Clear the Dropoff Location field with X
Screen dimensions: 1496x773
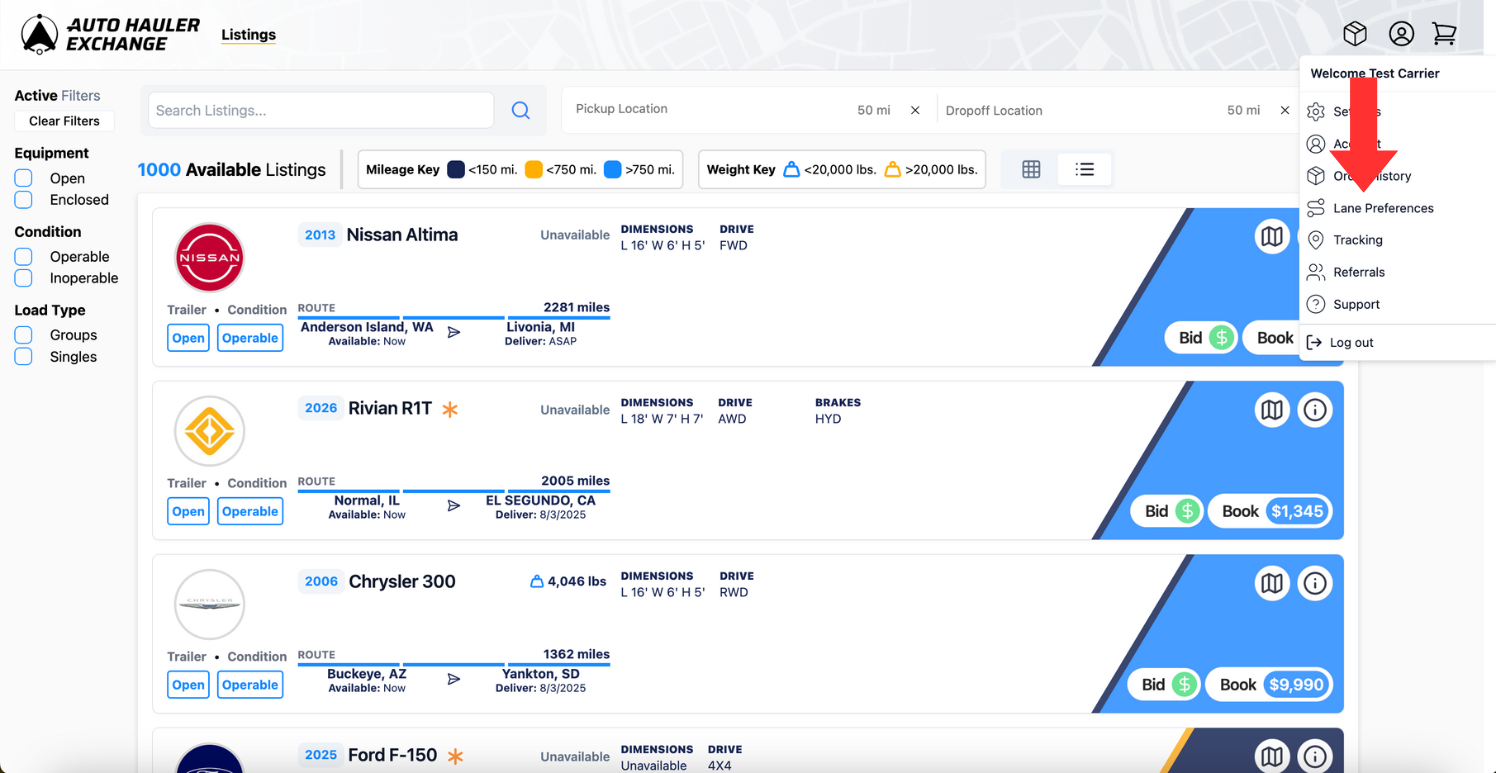(x=1285, y=110)
